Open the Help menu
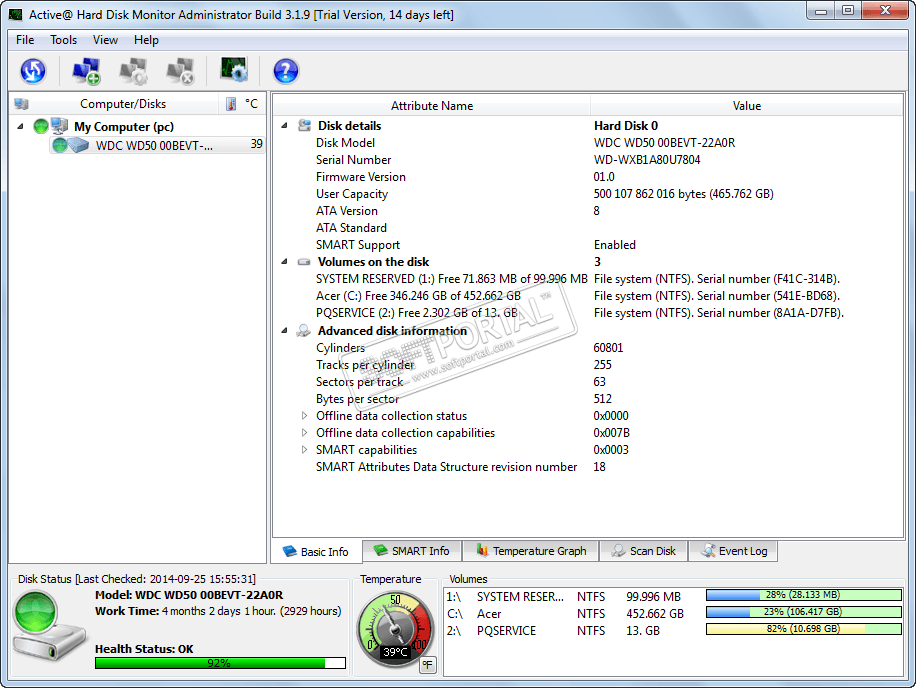The image size is (916, 688). click(146, 40)
